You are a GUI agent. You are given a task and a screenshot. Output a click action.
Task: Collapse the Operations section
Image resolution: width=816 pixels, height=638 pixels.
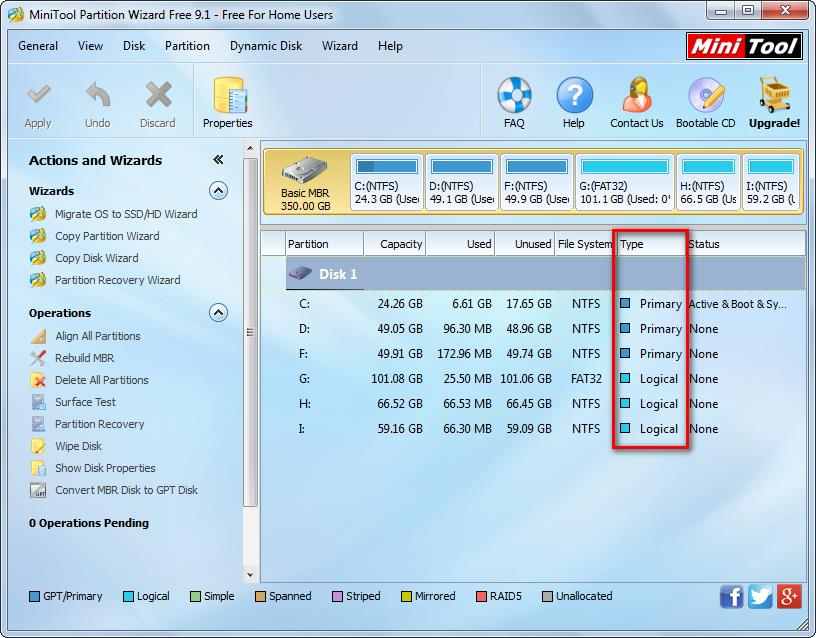pyautogui.click(x=218, y=313)
